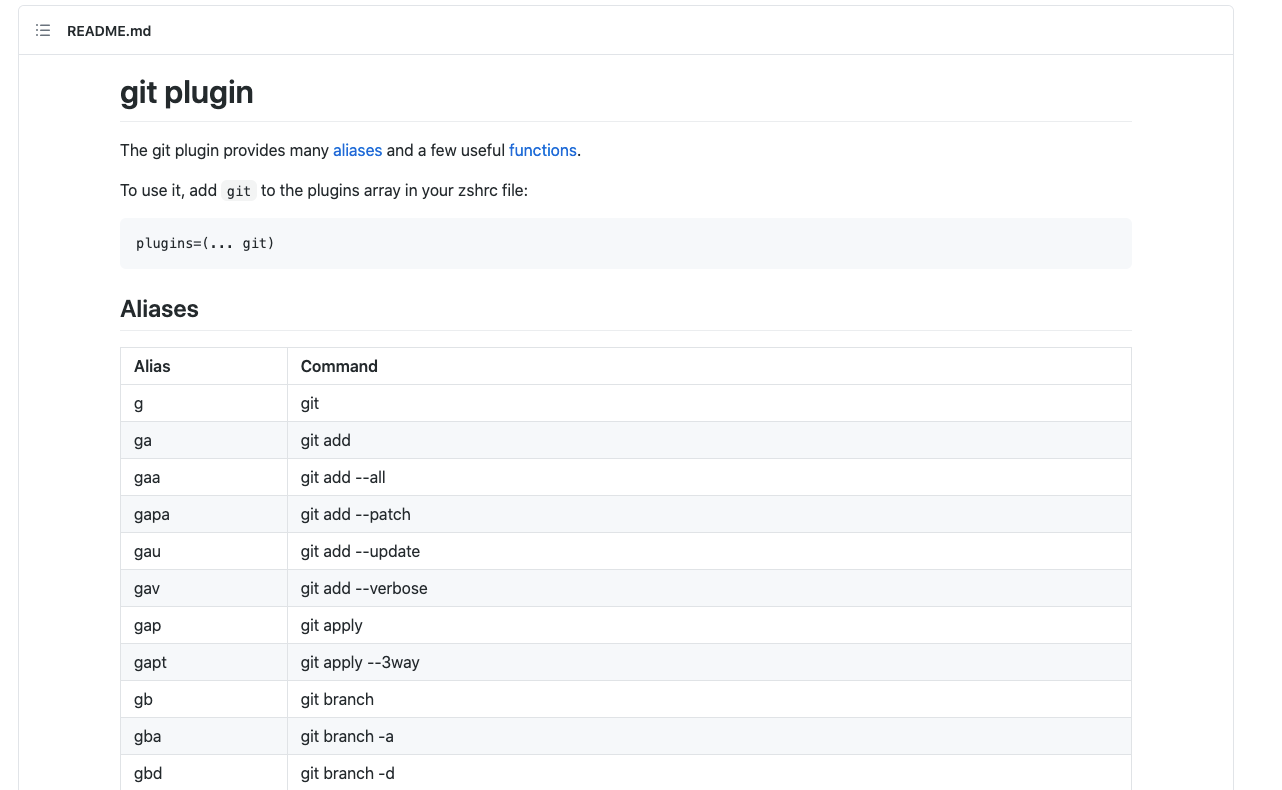1282x790 pixels.
Task: Click the 'git plugin' heading
Action: pos(187,92)
